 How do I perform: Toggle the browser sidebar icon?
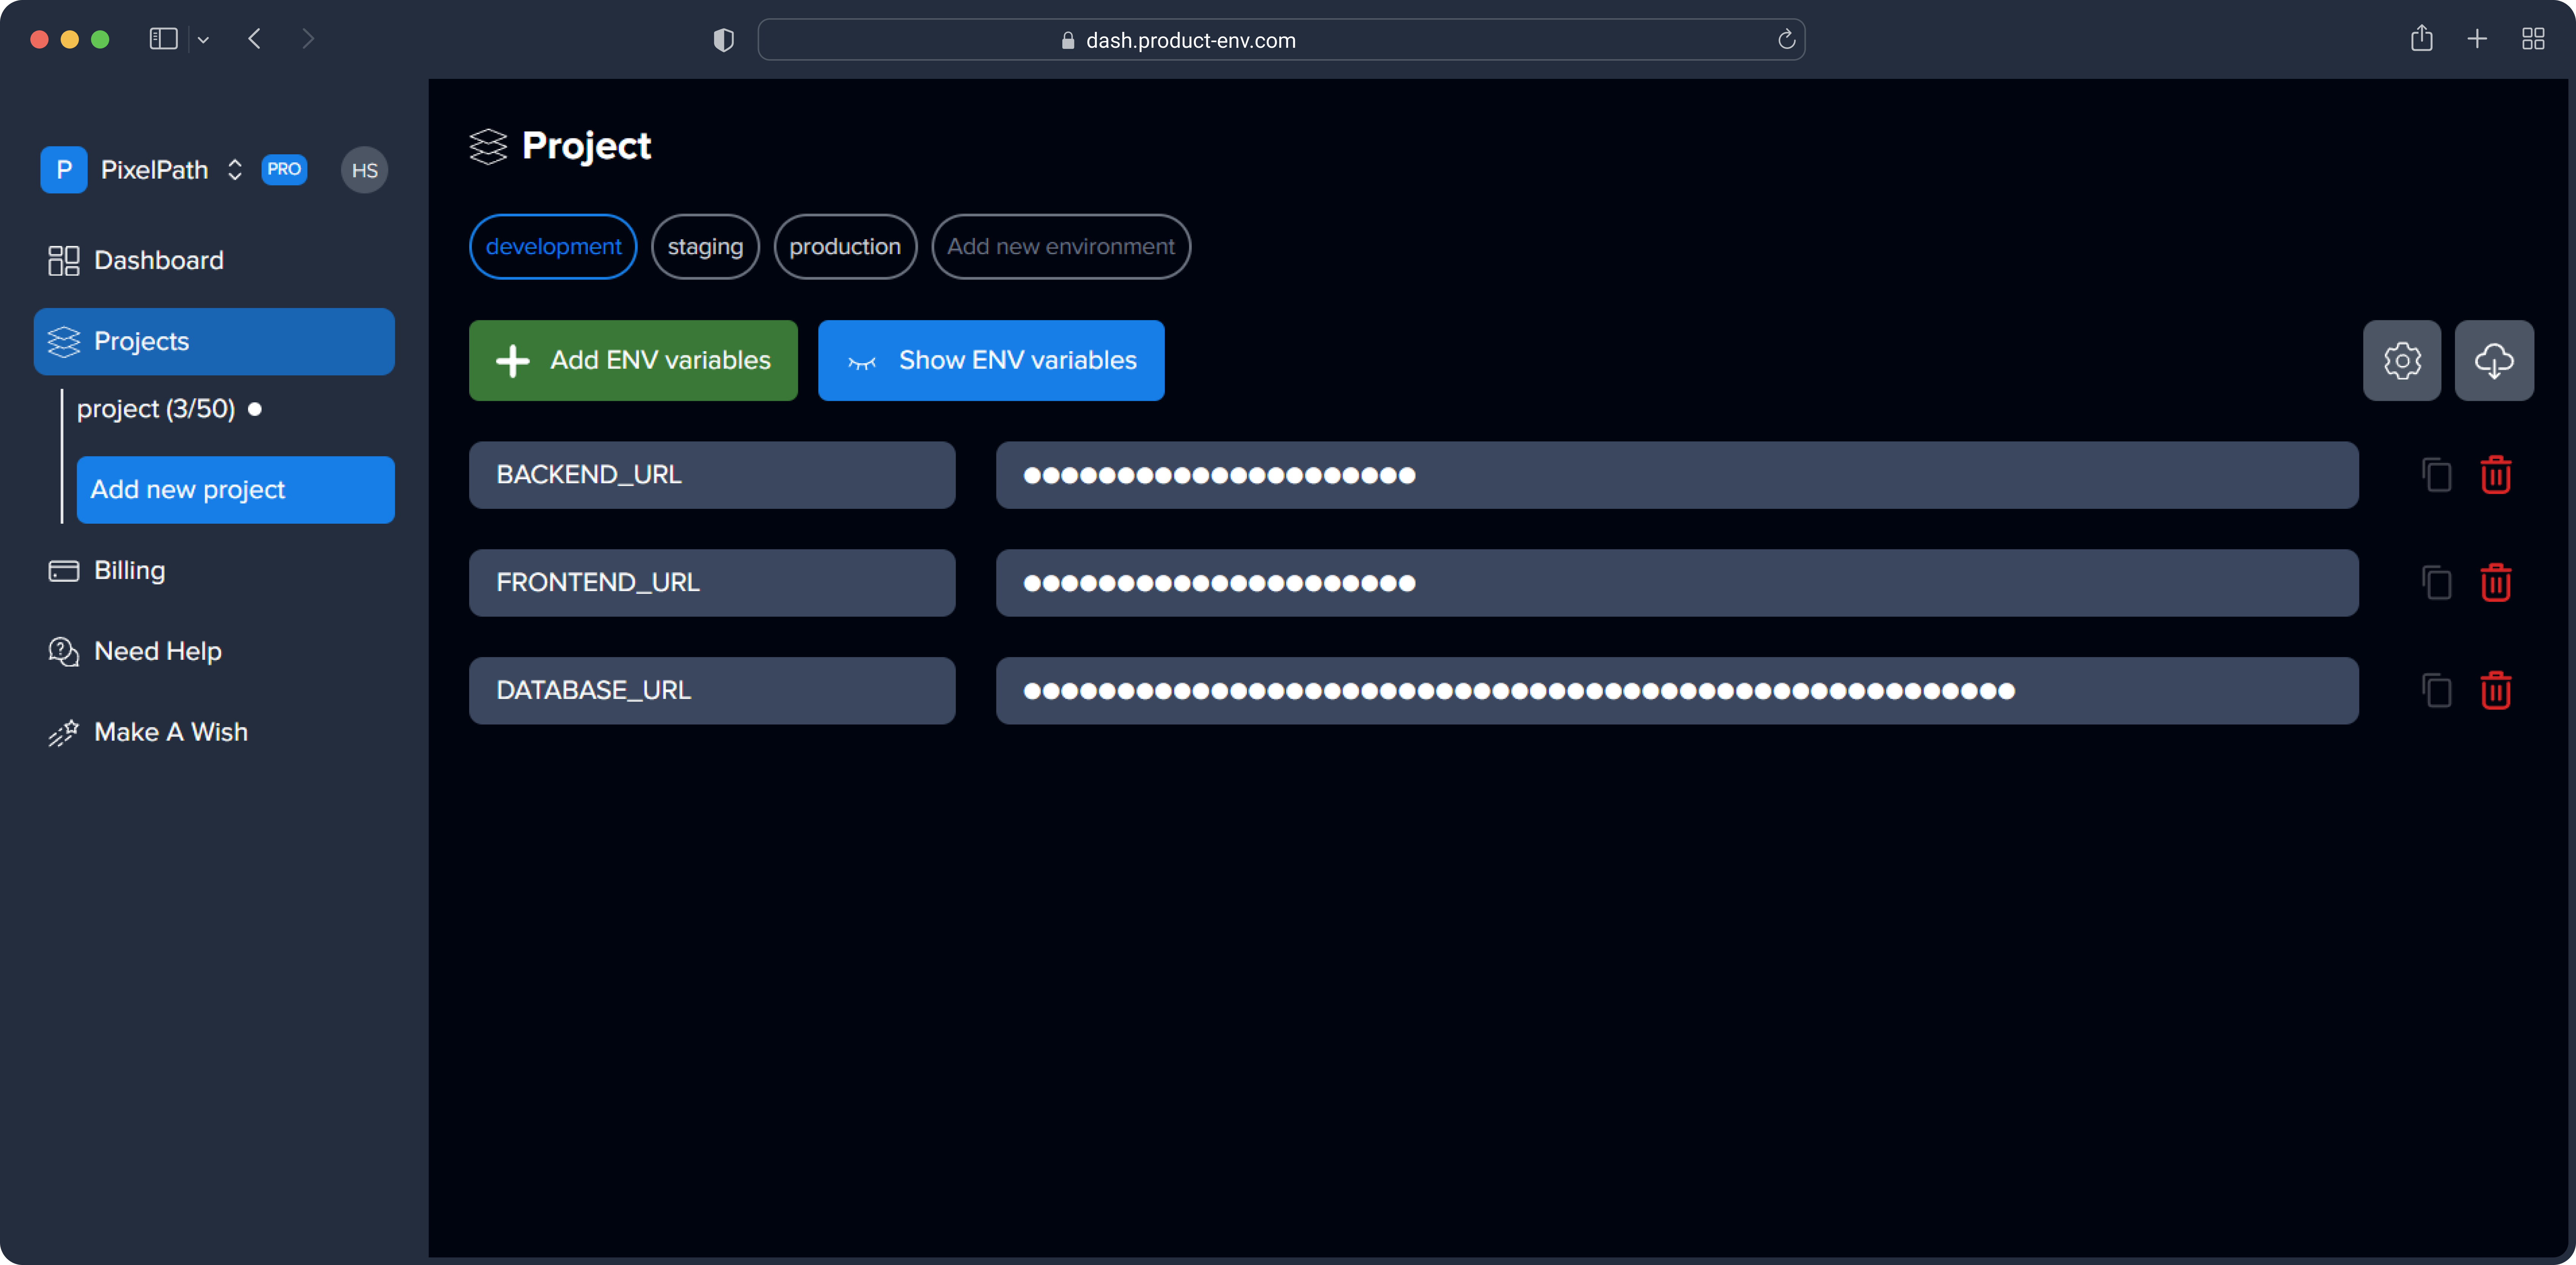(163, 39)
